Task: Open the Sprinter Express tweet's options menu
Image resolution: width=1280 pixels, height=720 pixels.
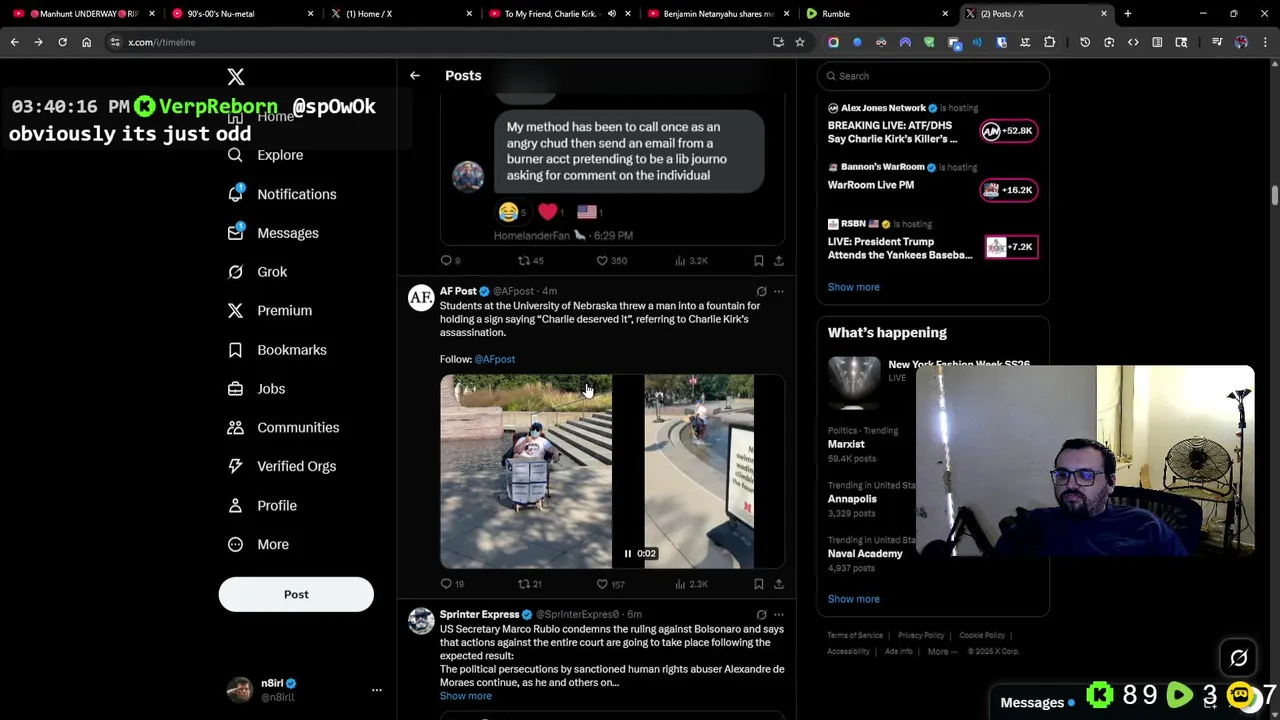Action: (x=779, y=615)
